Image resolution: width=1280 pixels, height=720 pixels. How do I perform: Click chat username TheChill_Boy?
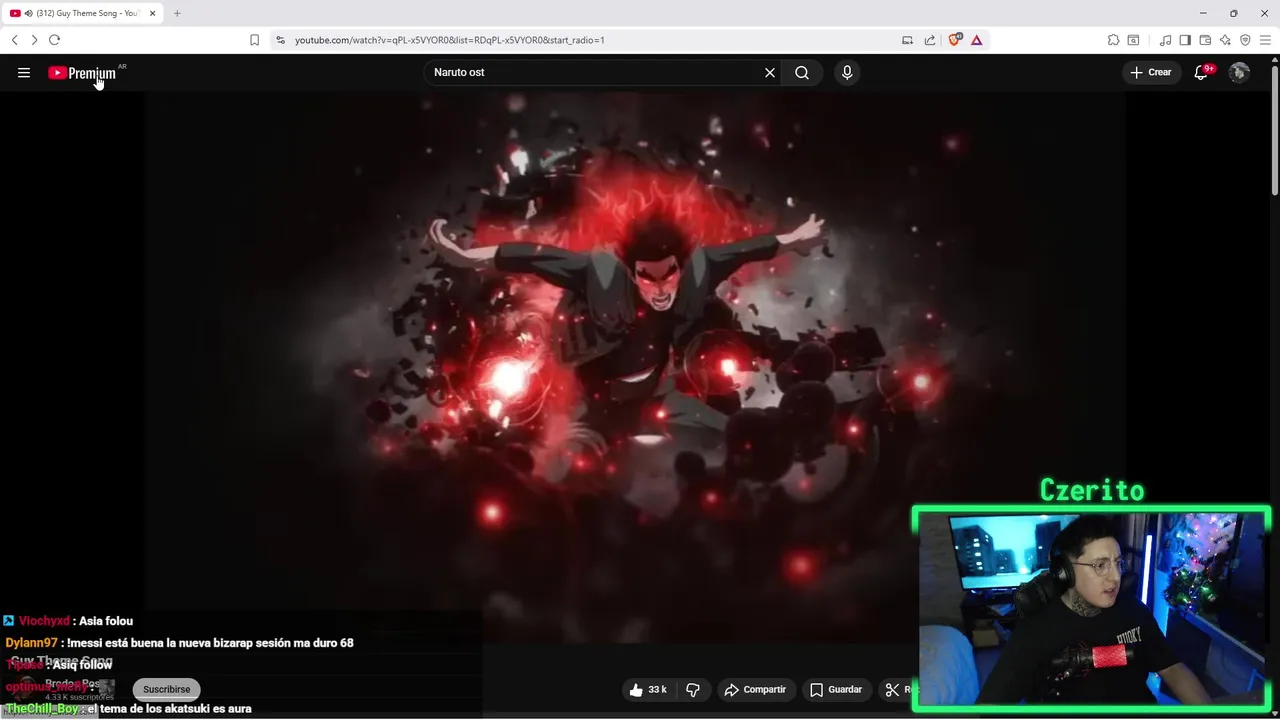pyautogui.click(x=42, y=709)
